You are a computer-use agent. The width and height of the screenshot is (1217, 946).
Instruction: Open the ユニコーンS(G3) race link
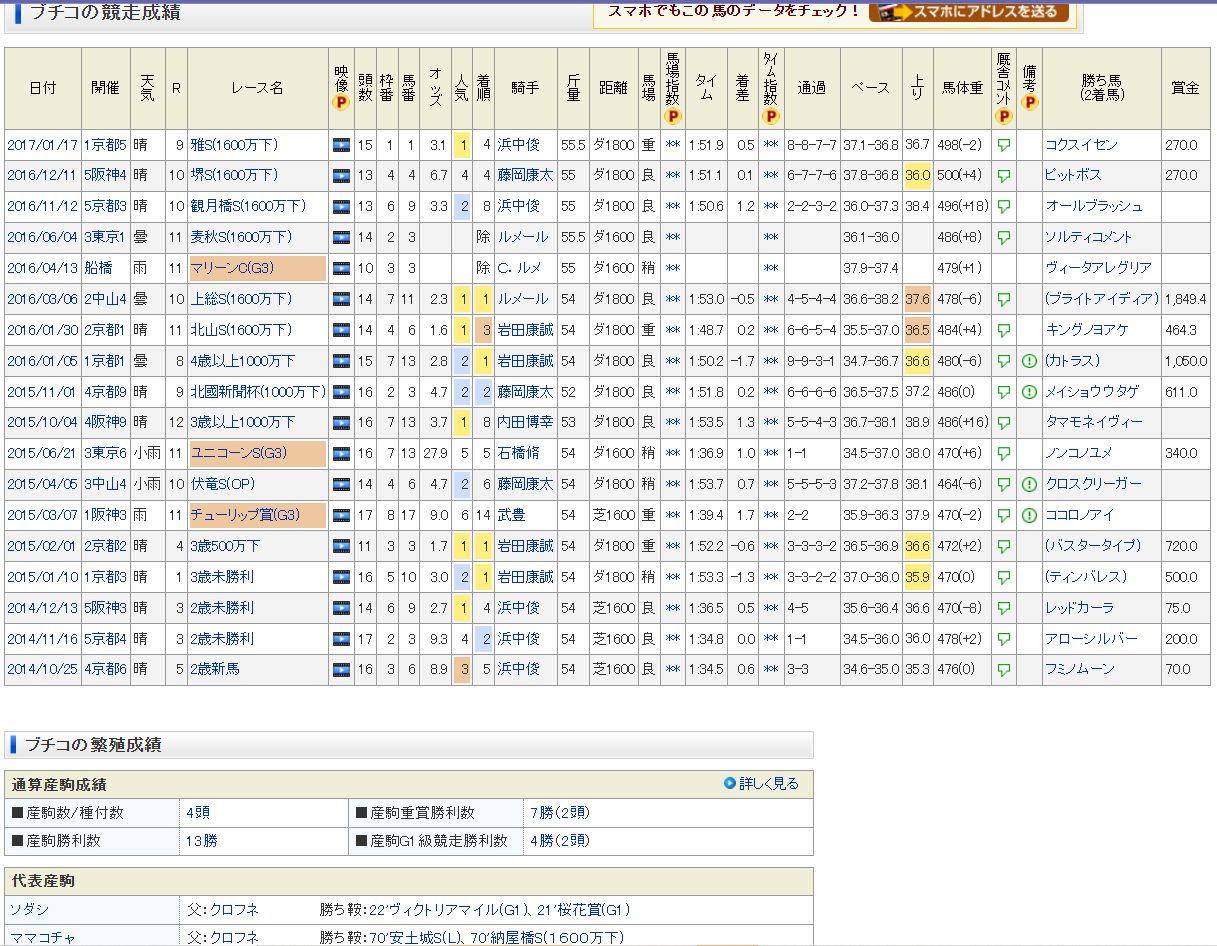(239, 453)
